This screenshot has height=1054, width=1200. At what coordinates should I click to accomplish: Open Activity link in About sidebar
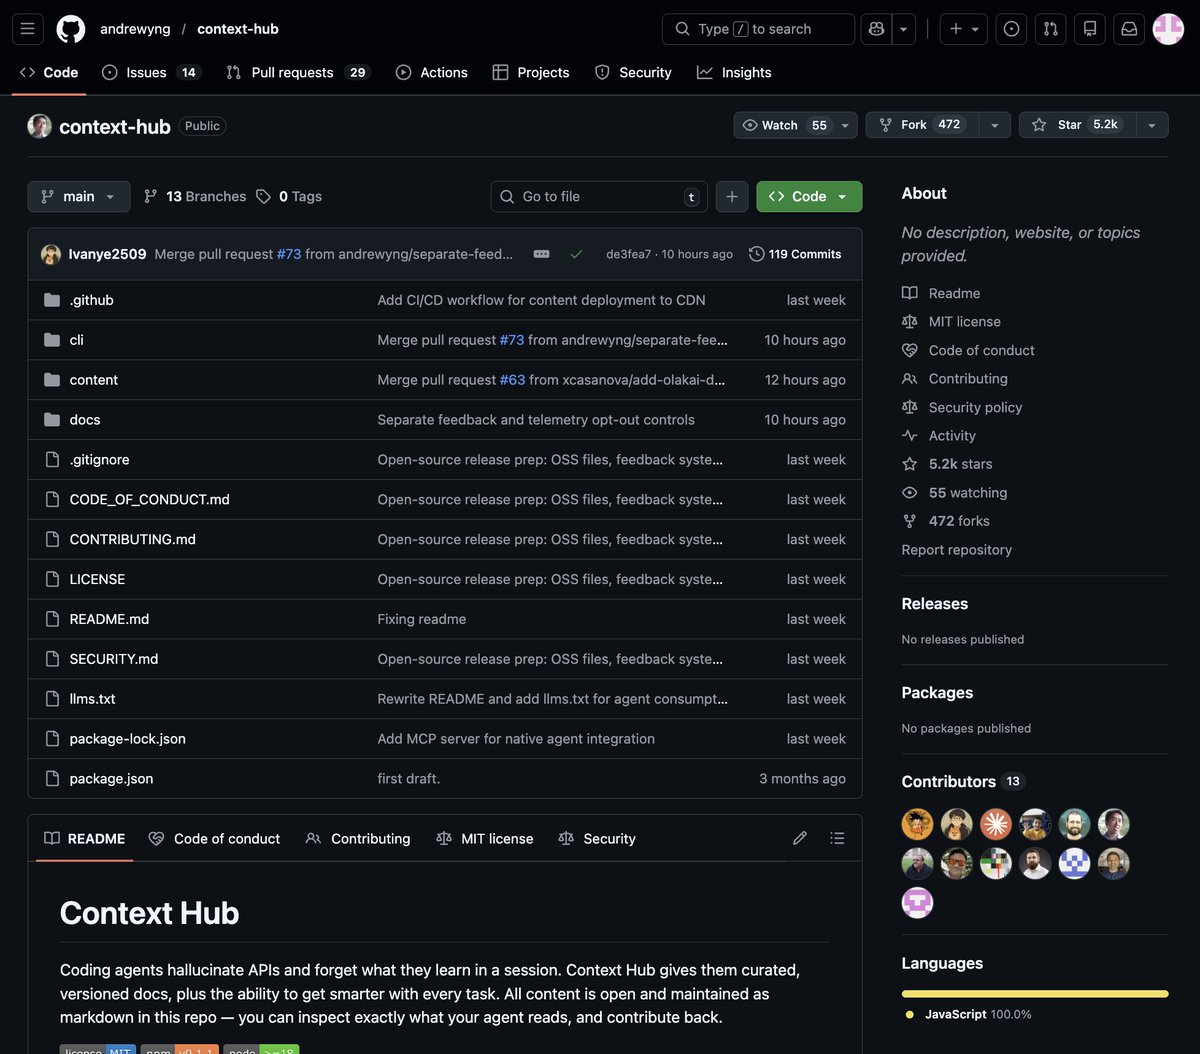click(x=939, y=435)
